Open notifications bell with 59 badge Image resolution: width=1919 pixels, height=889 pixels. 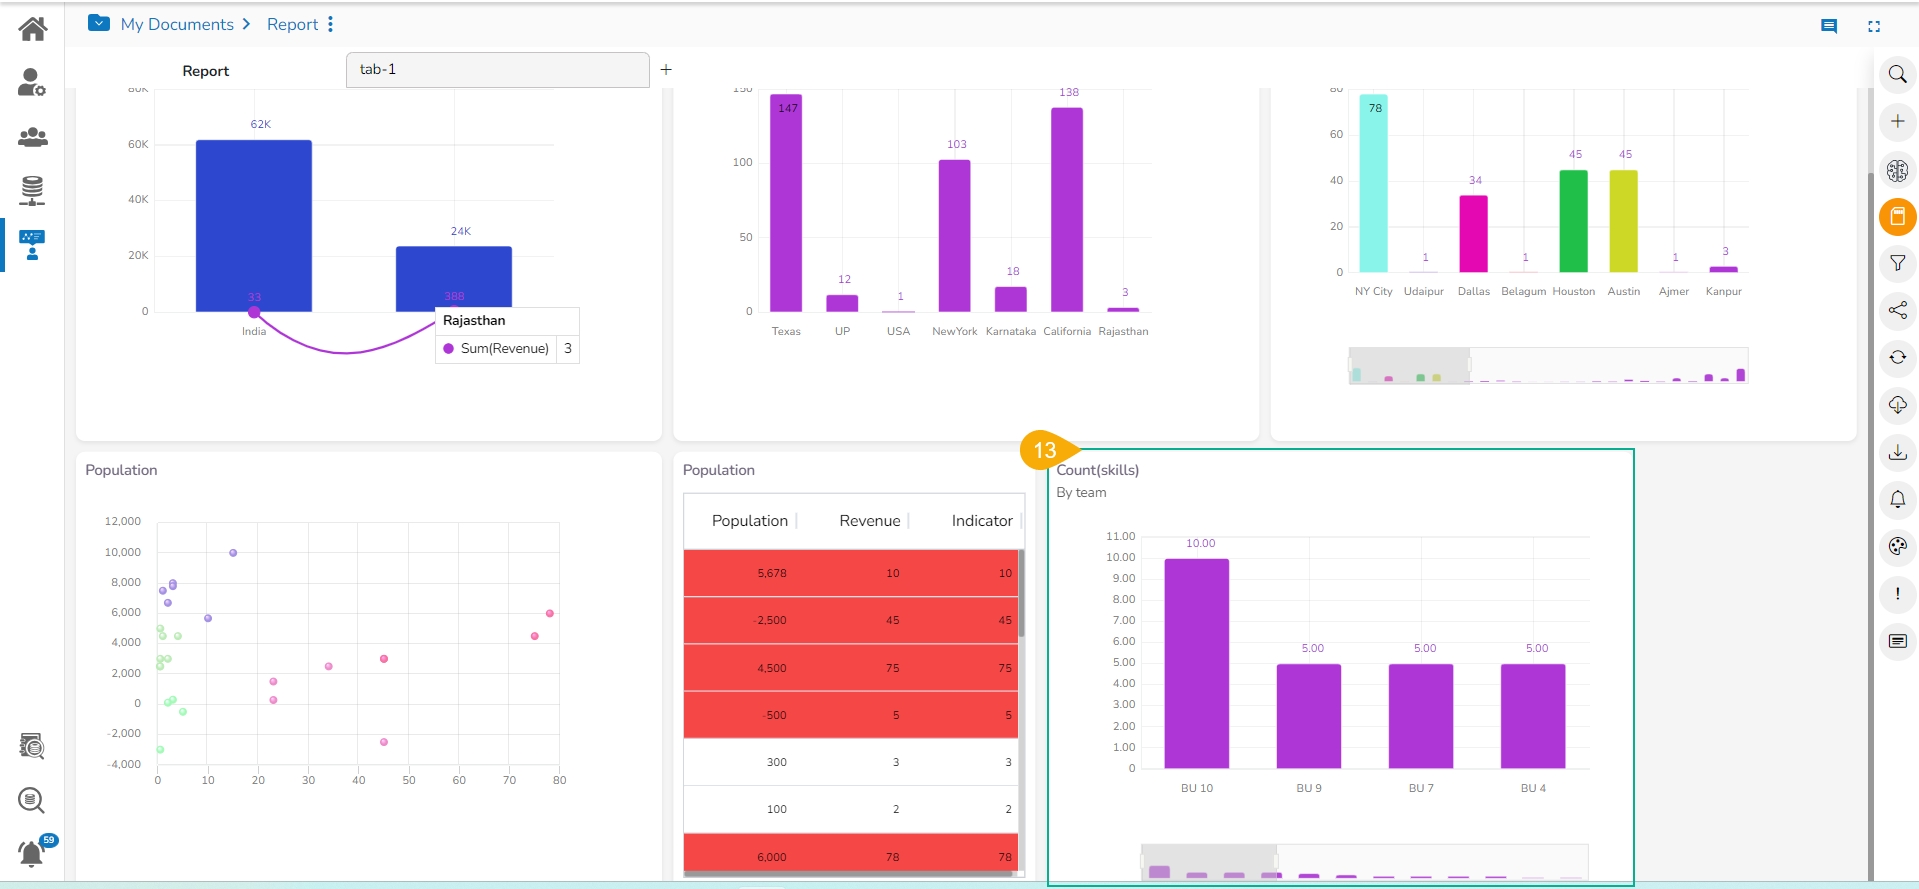33,852
